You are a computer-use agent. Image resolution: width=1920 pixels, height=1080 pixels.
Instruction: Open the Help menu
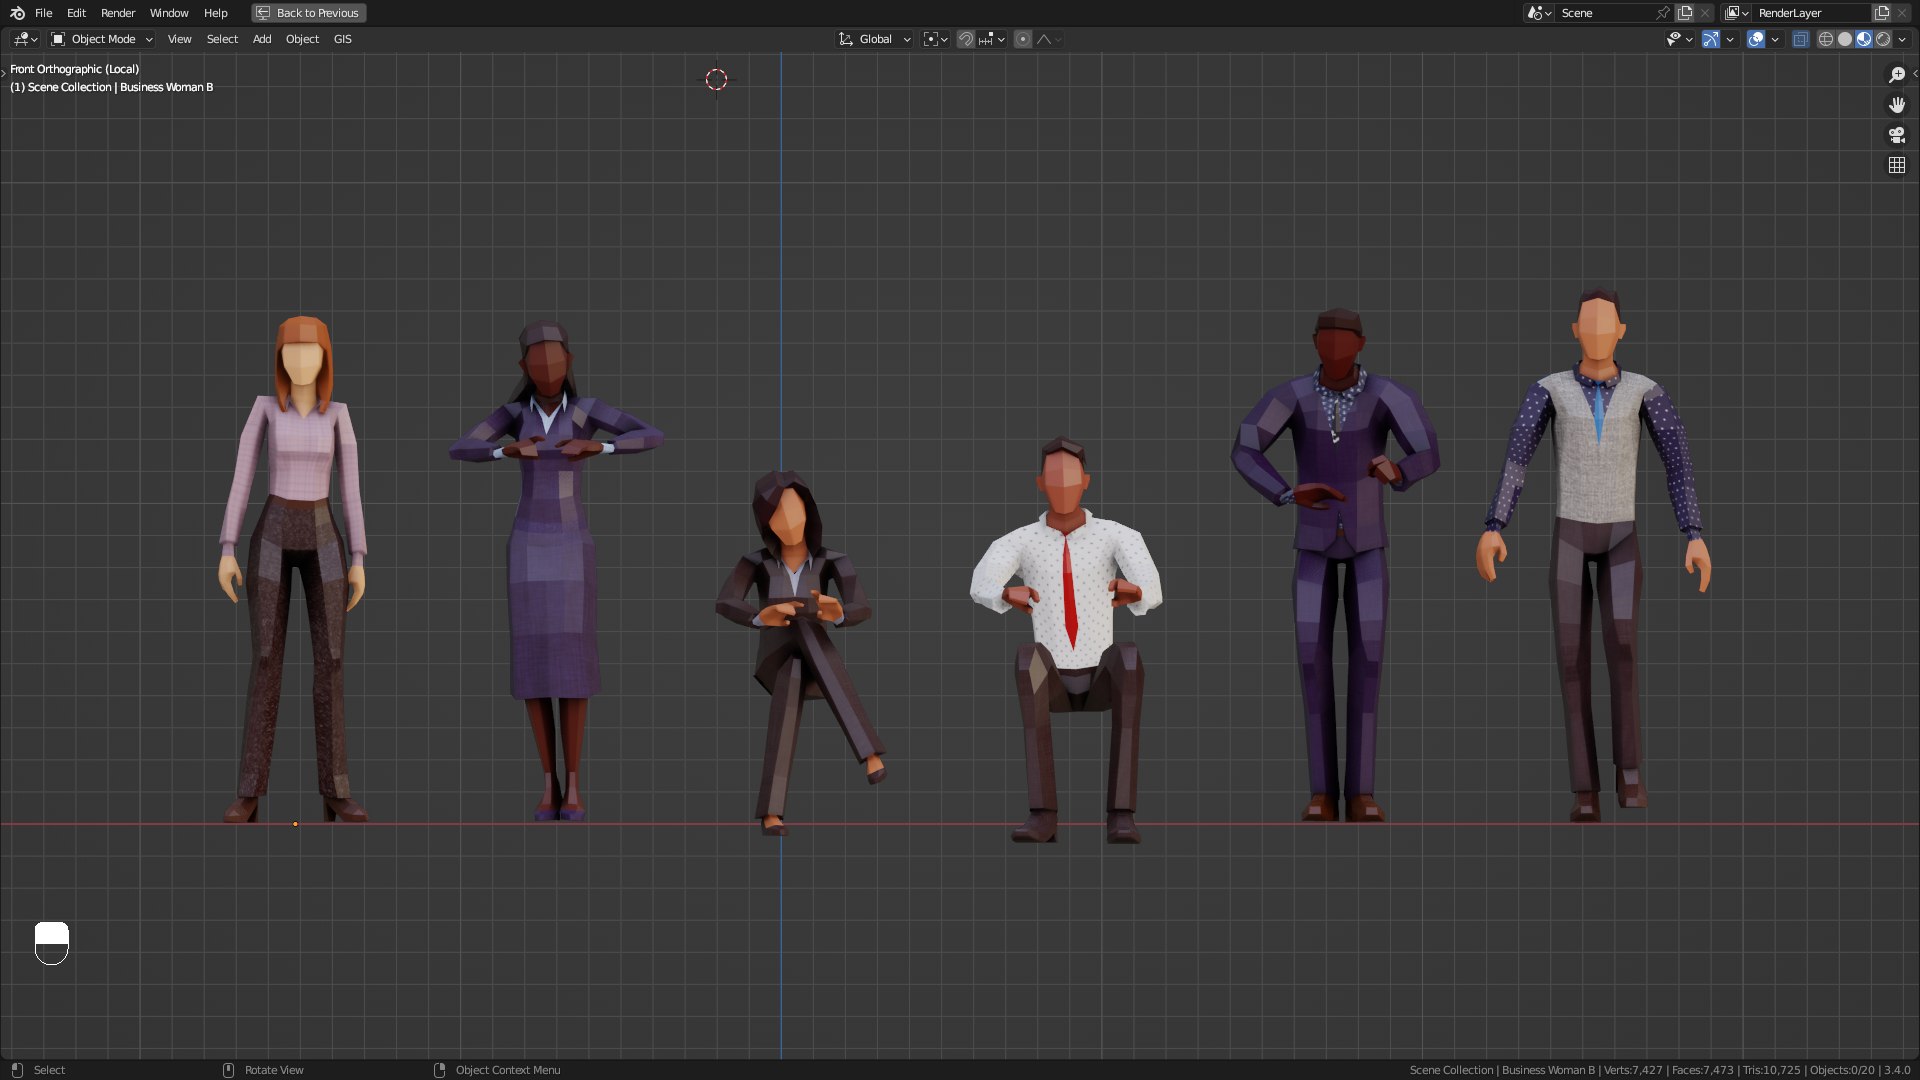pyautogui.click(x=216, y=13)
